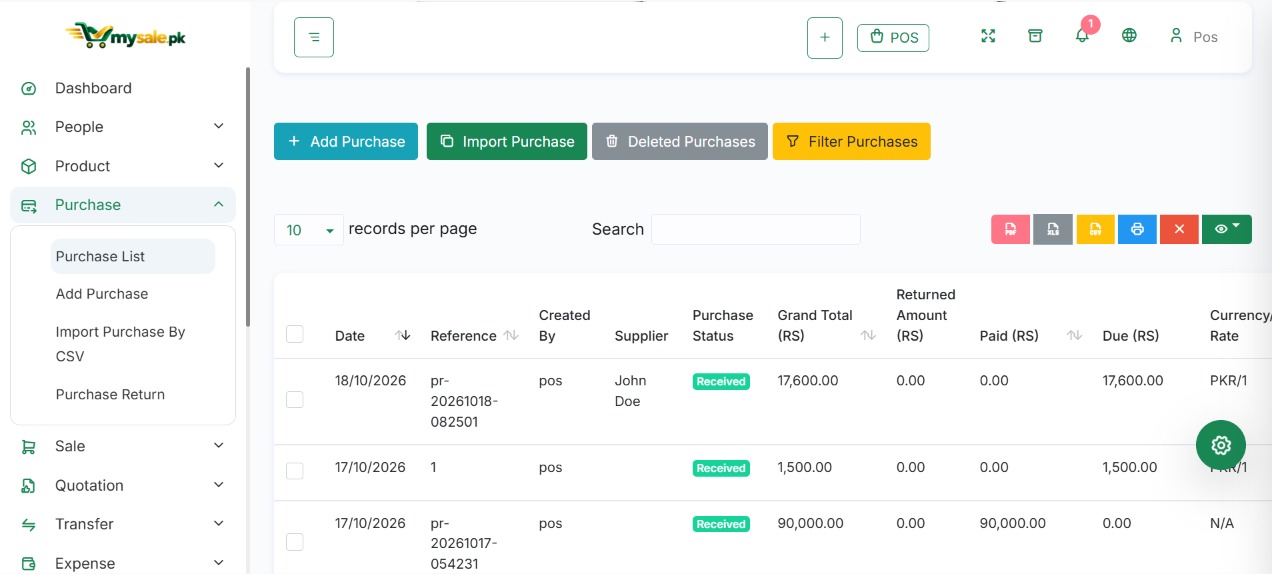Open Purchase Return submenu item
Viewport: 1272px width, 574px height.
click(110, 394)
